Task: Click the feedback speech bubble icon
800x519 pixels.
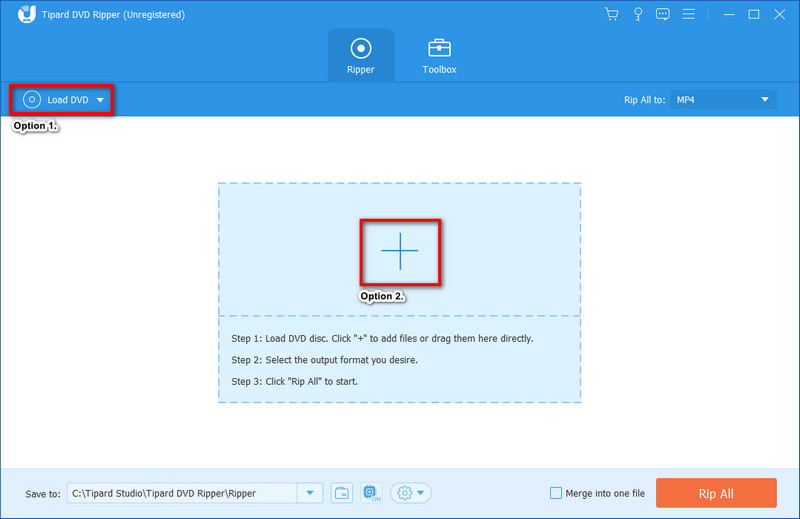Action: tap(662, 14)
